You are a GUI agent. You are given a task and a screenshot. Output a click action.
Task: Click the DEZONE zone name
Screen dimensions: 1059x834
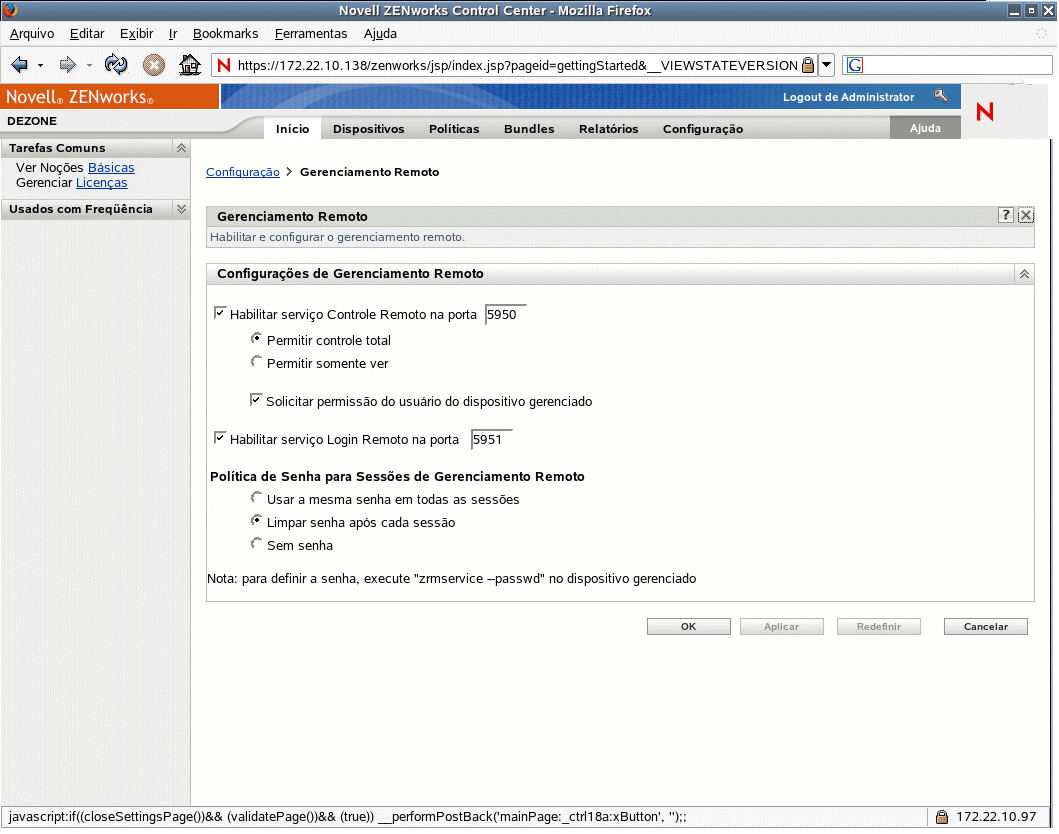32,121
